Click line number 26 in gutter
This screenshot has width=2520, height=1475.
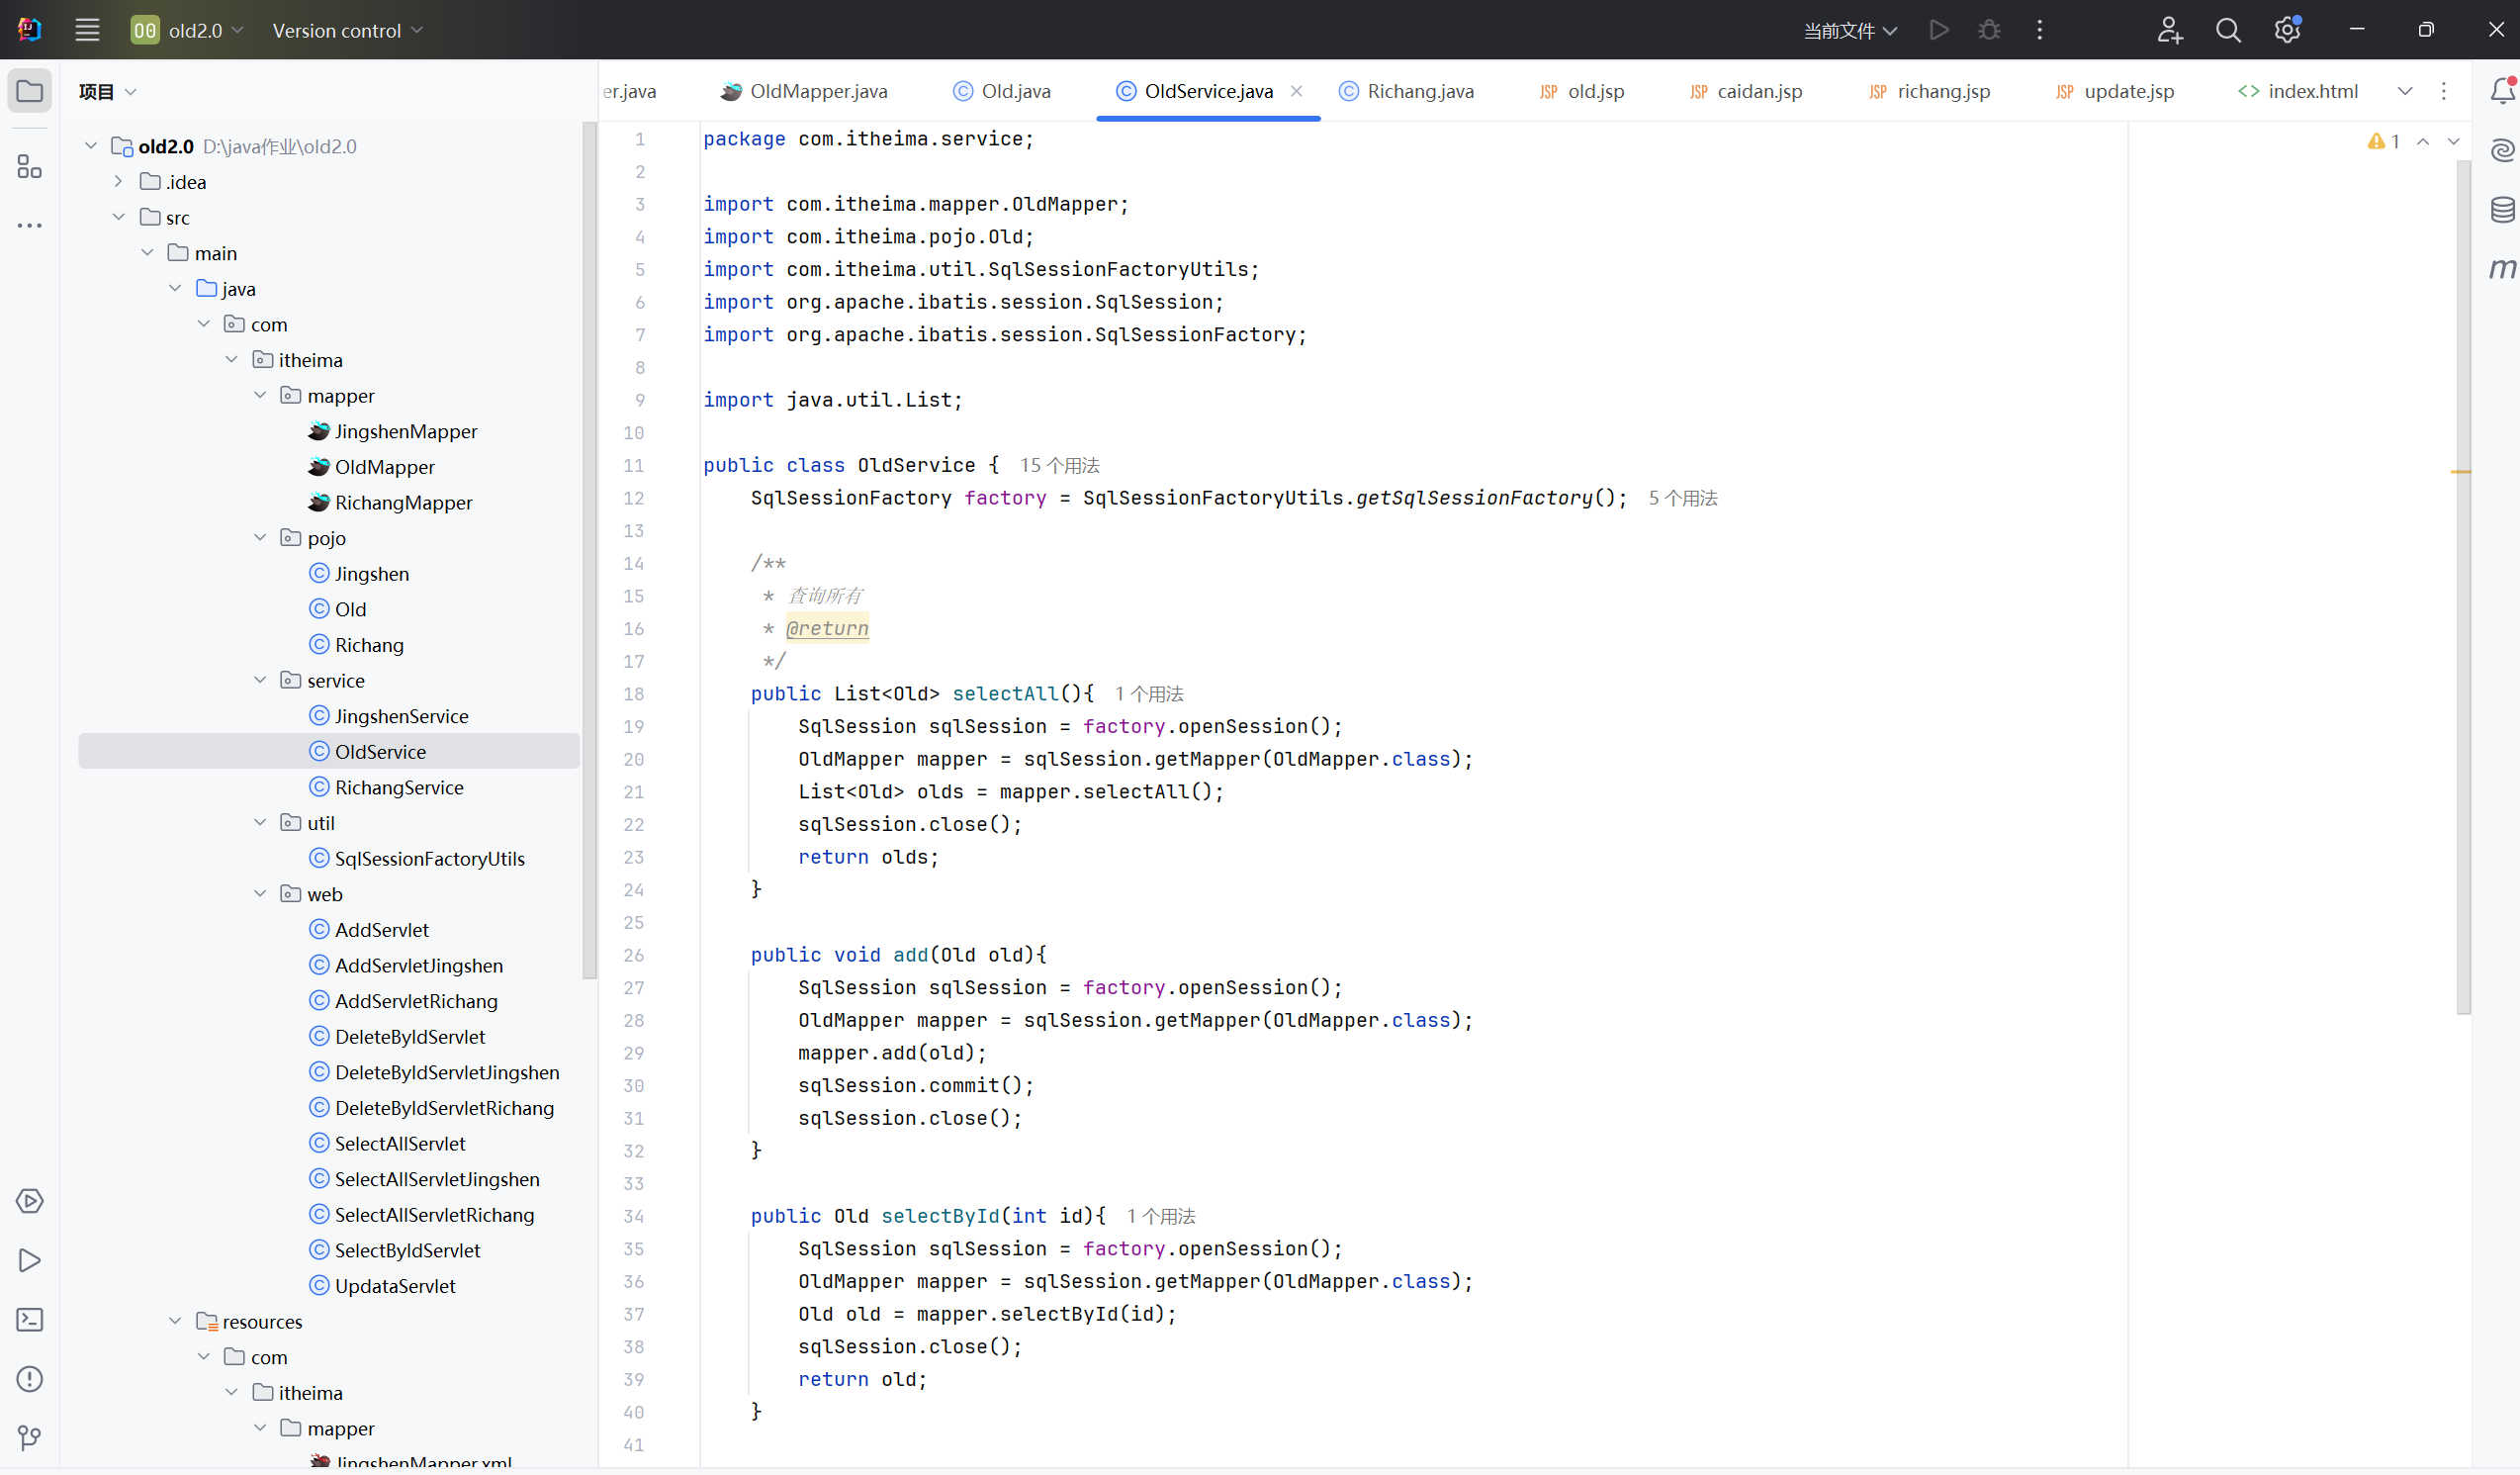tap(634, 955)
